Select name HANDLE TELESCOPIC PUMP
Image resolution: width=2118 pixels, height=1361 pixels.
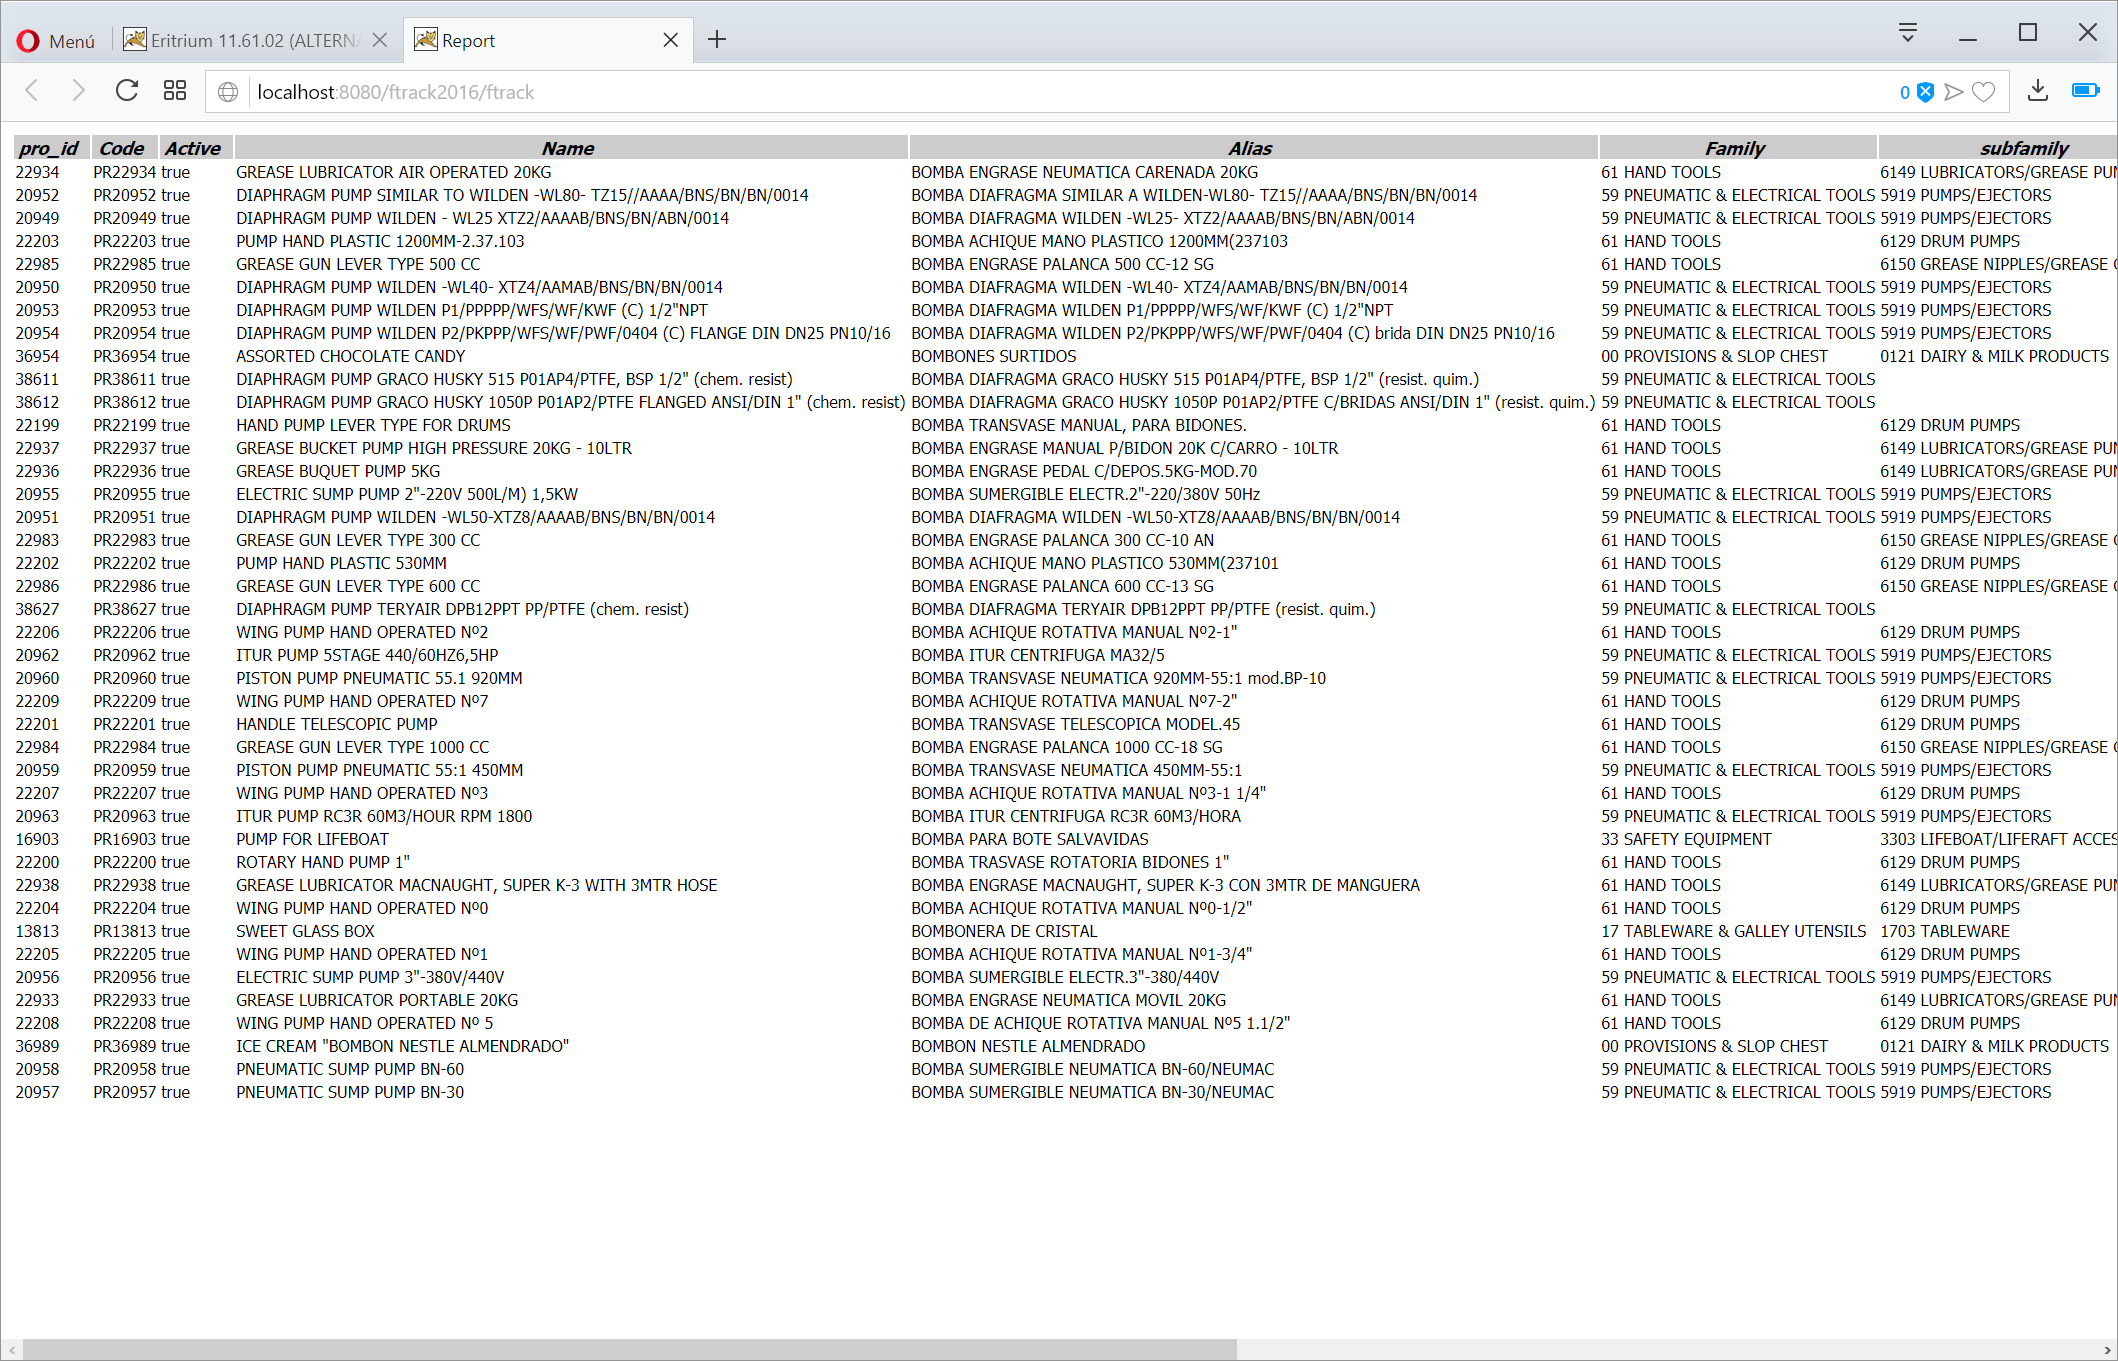point(336,725)
